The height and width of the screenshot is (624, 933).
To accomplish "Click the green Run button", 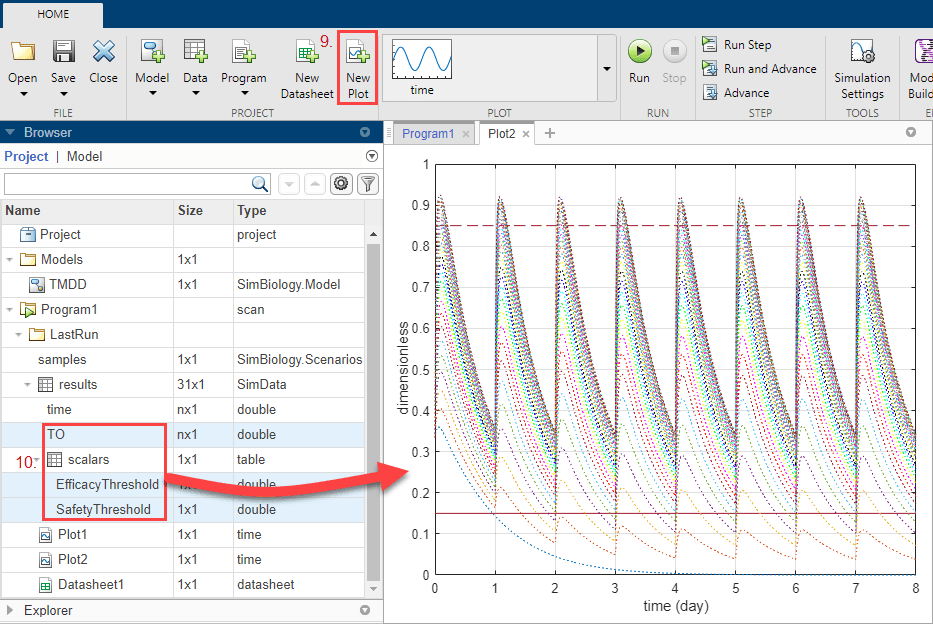I will 640,50.
